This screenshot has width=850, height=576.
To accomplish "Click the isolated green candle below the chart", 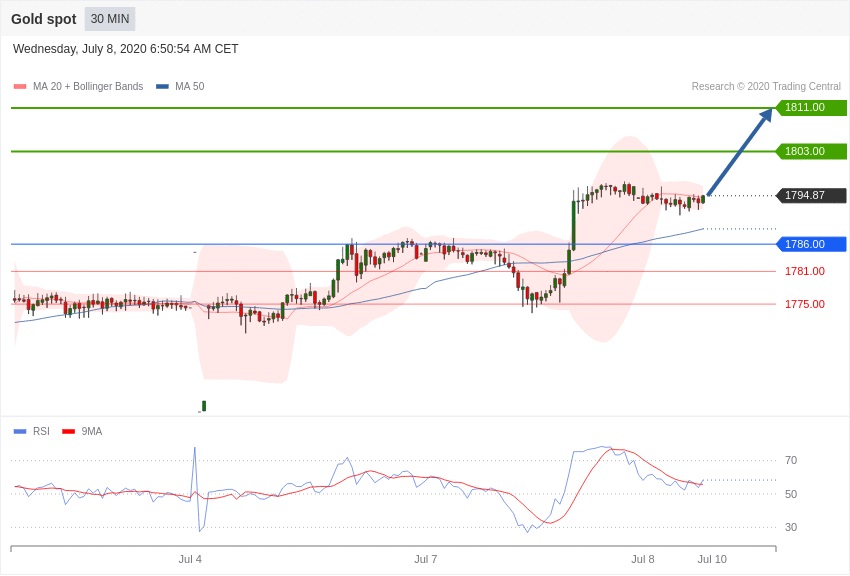I will (x=204, y=406).
